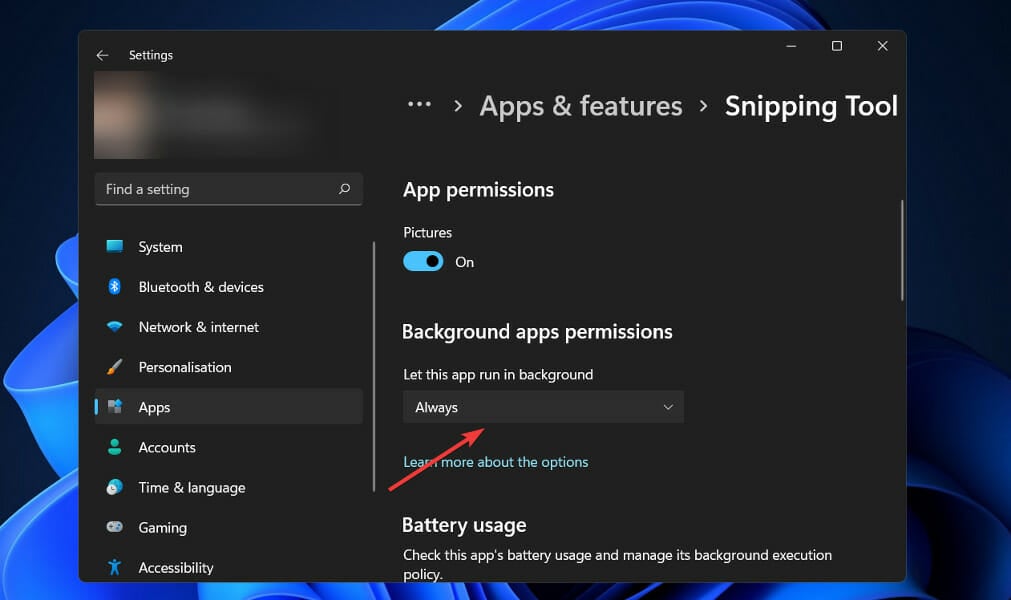Click the Find a setting search box

coord(228,189)
